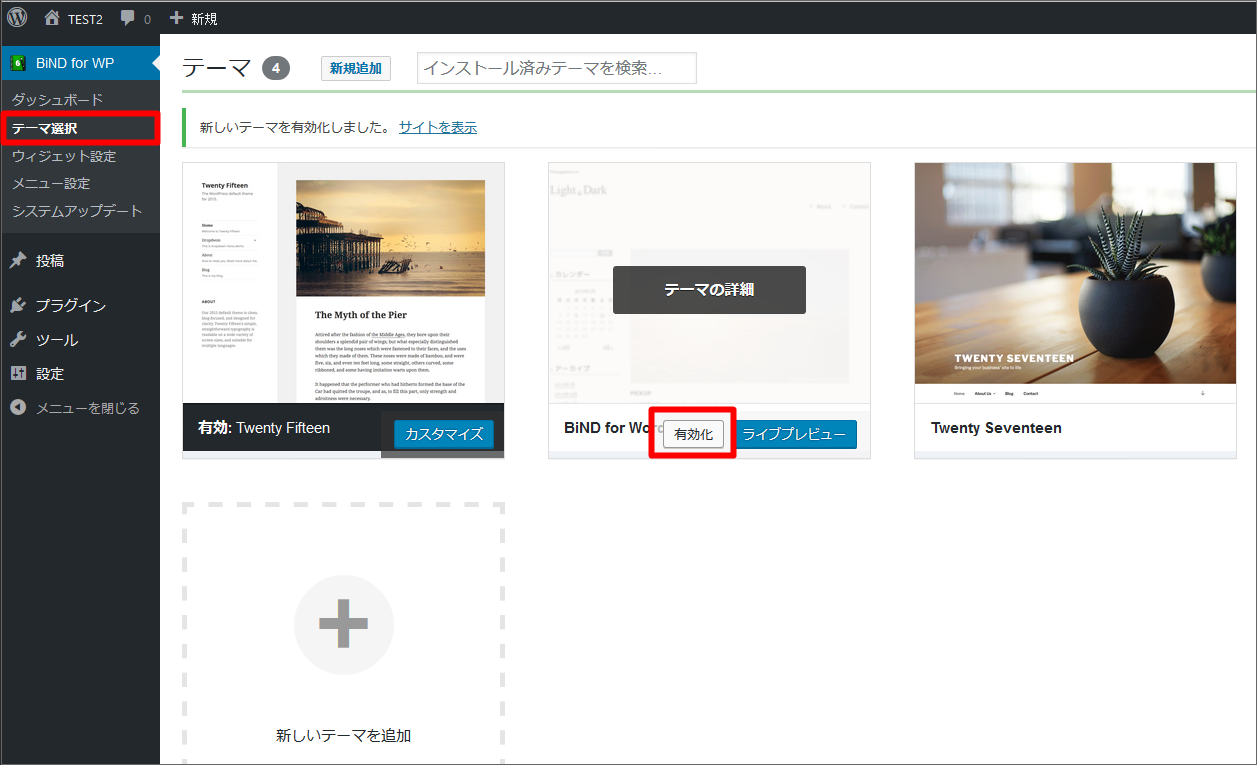Viewport: 1257px width, 765px height.
Task: Click ライブプレビュー button
Action: coord(794,435)
